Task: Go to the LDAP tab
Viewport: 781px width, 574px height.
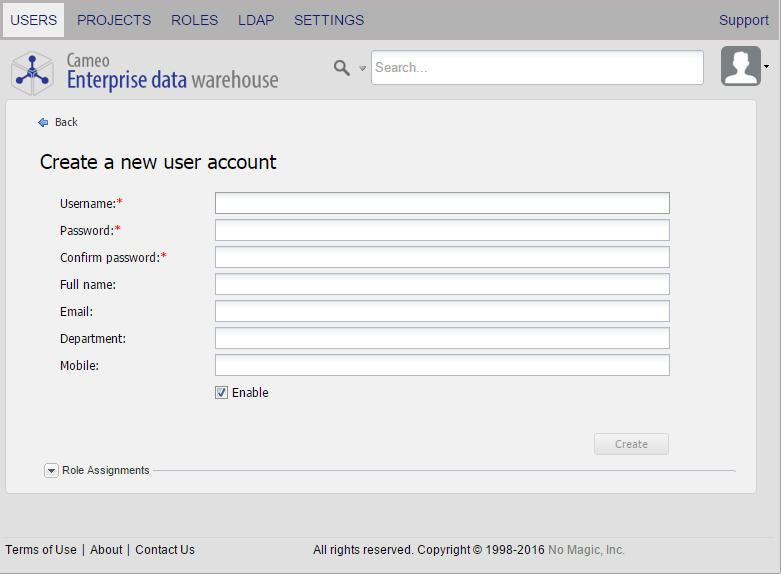Action: pyautogui.click(x=256, y=20)
